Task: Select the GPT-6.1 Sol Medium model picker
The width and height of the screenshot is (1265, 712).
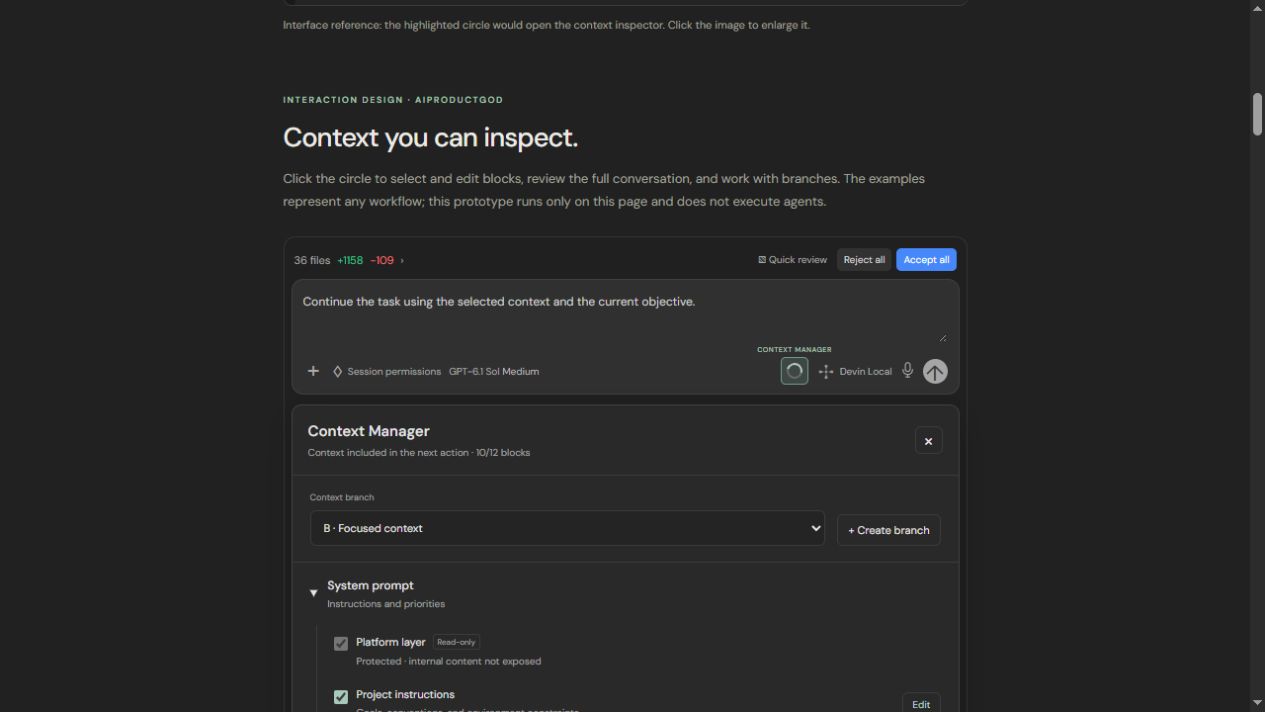Action: click(494, 371)
